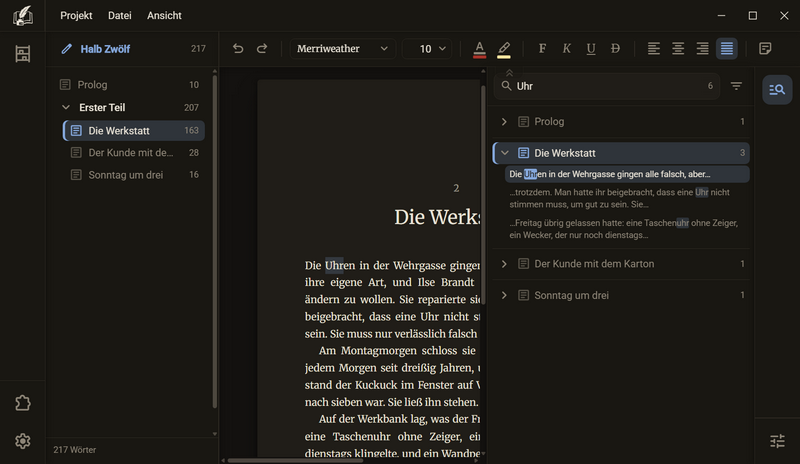Screen dimensions: 800x464
Task: Click the search result count 6
Action: click(710, 86)
